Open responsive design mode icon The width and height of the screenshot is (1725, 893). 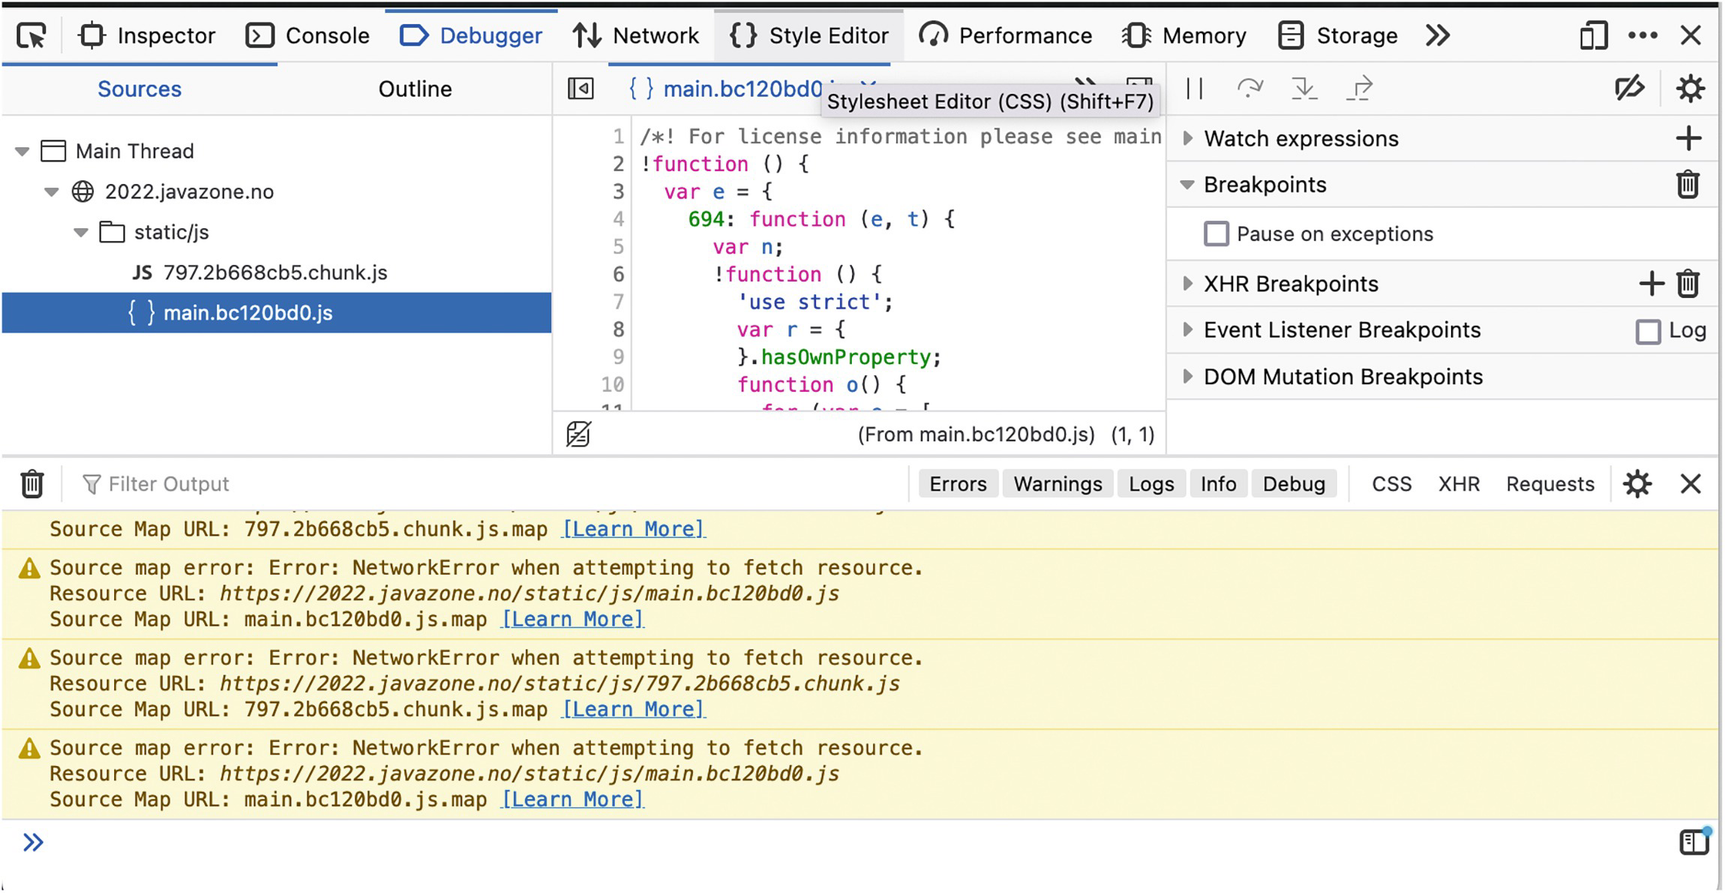click(1593, 36)
